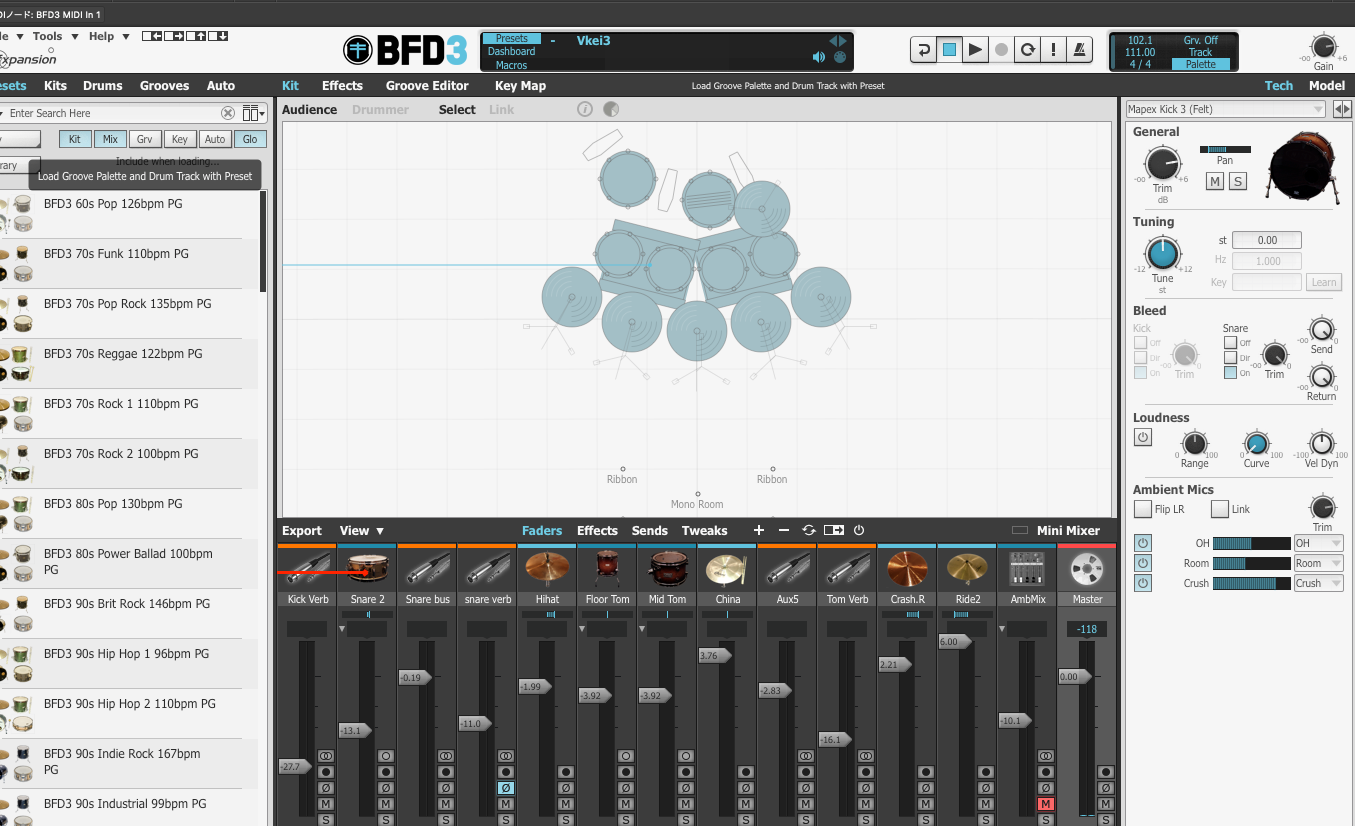Screen dimensions: 1355x826
Task: Toggle the Crush ambient mic power button
Action: tap(1143, 583)
